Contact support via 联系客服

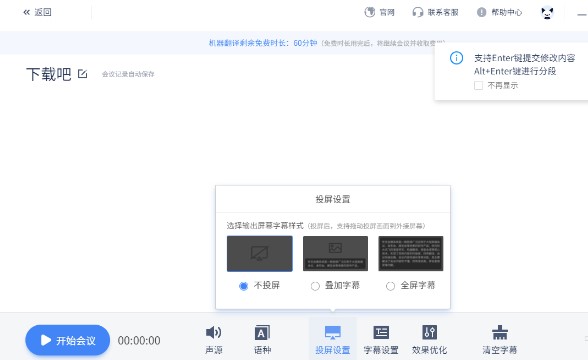(435, 12)
